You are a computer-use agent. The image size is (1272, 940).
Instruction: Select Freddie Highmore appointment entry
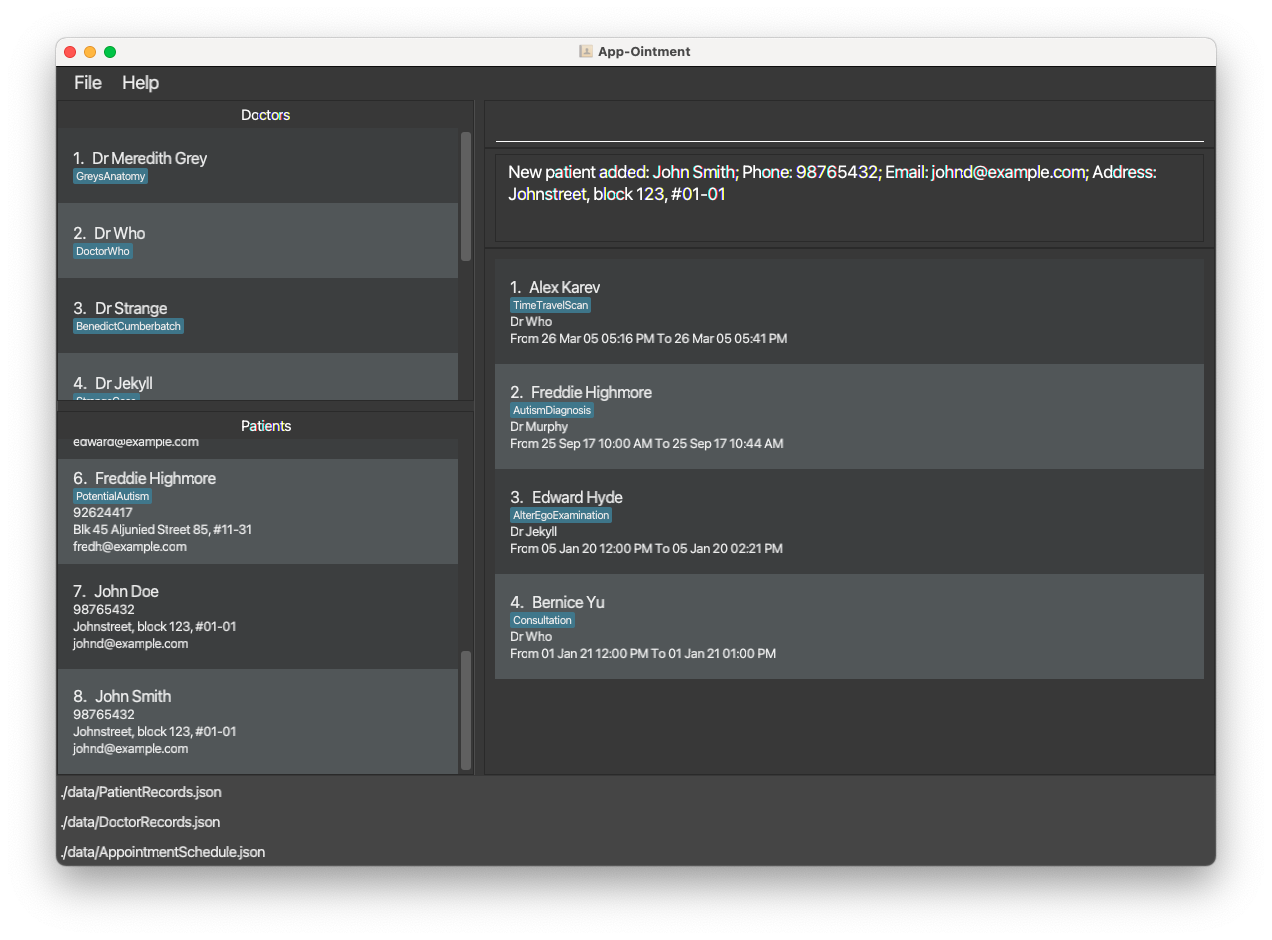click(849, 416)
